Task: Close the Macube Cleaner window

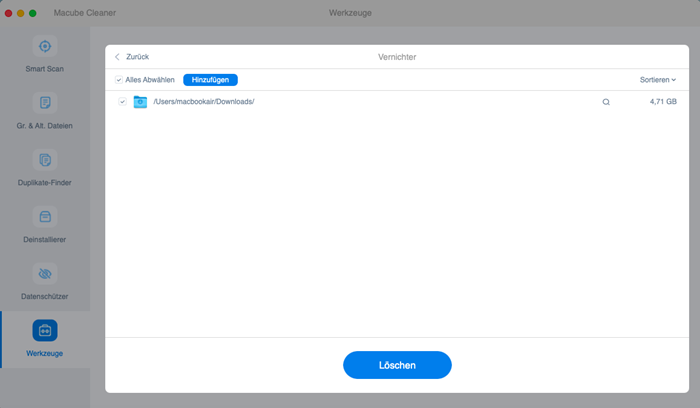Action: point(8,13)
